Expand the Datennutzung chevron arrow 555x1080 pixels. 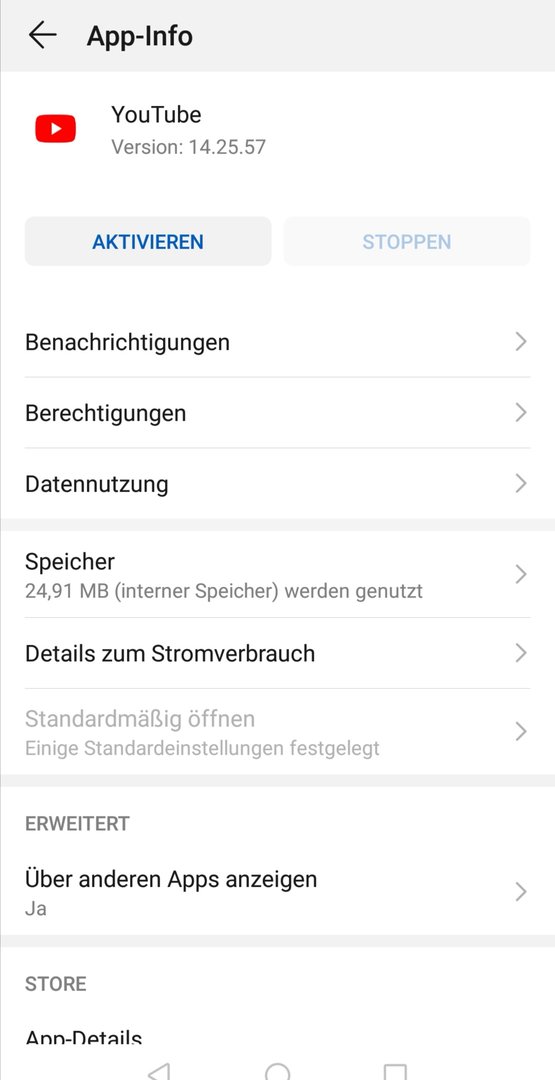(521, 484)
